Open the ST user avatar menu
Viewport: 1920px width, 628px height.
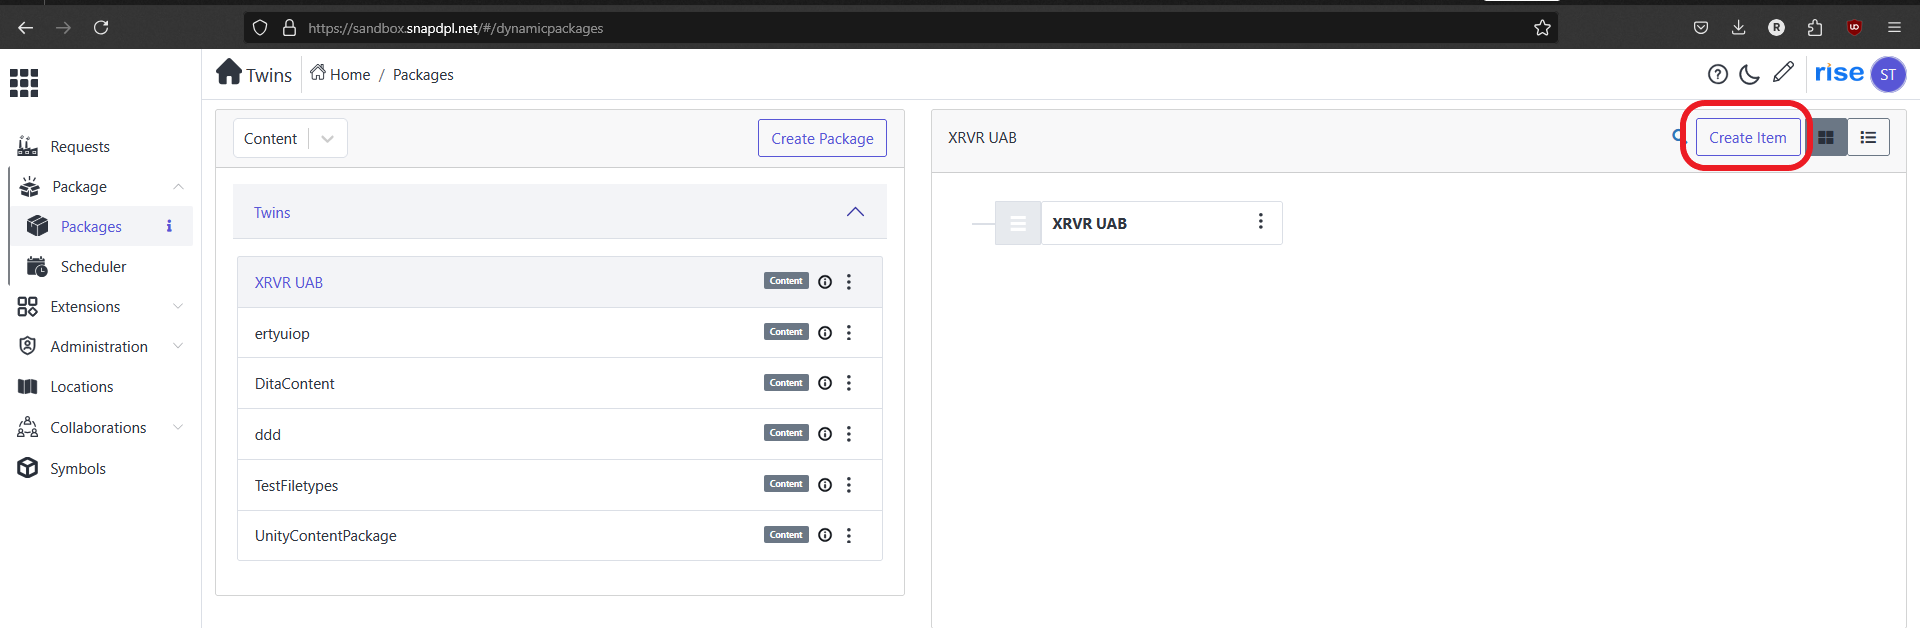point(1888,74)
